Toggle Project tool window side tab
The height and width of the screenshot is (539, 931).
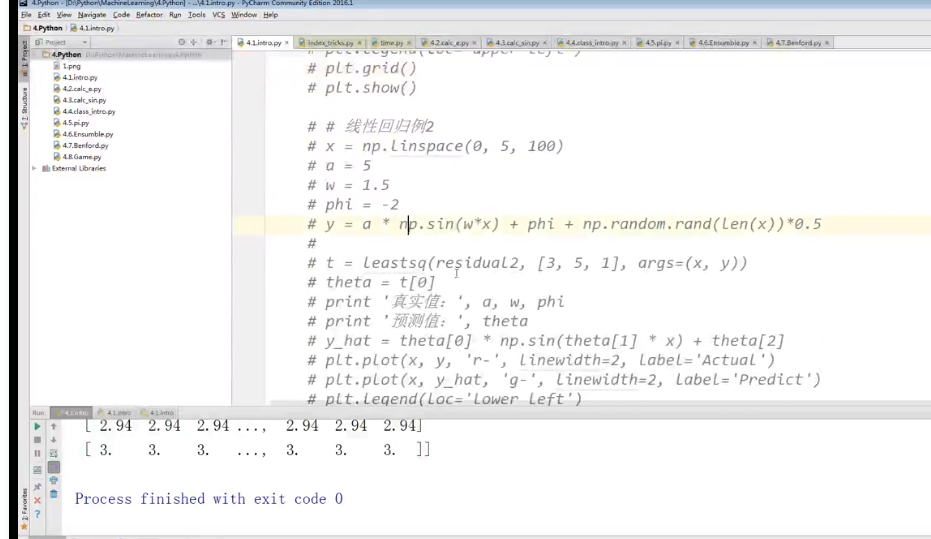(x=24, y=58)
